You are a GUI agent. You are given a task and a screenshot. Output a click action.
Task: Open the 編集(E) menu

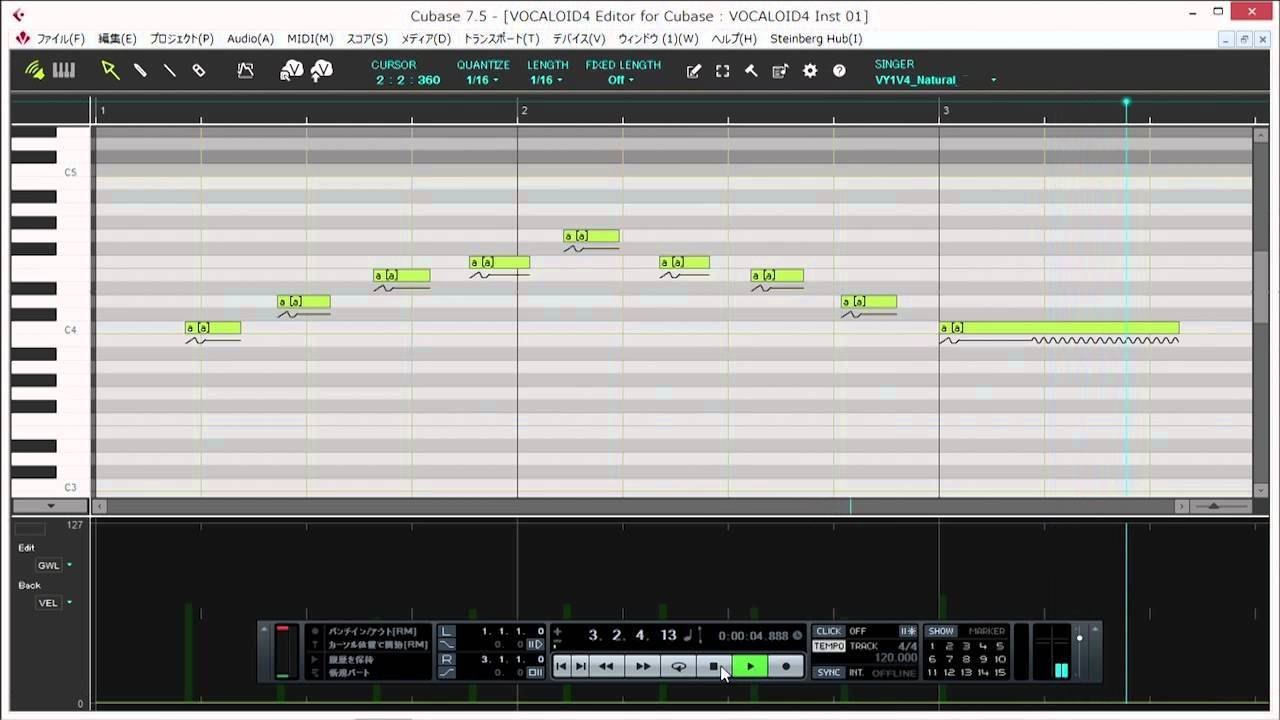pyautogui.click(x=117, y=39)
